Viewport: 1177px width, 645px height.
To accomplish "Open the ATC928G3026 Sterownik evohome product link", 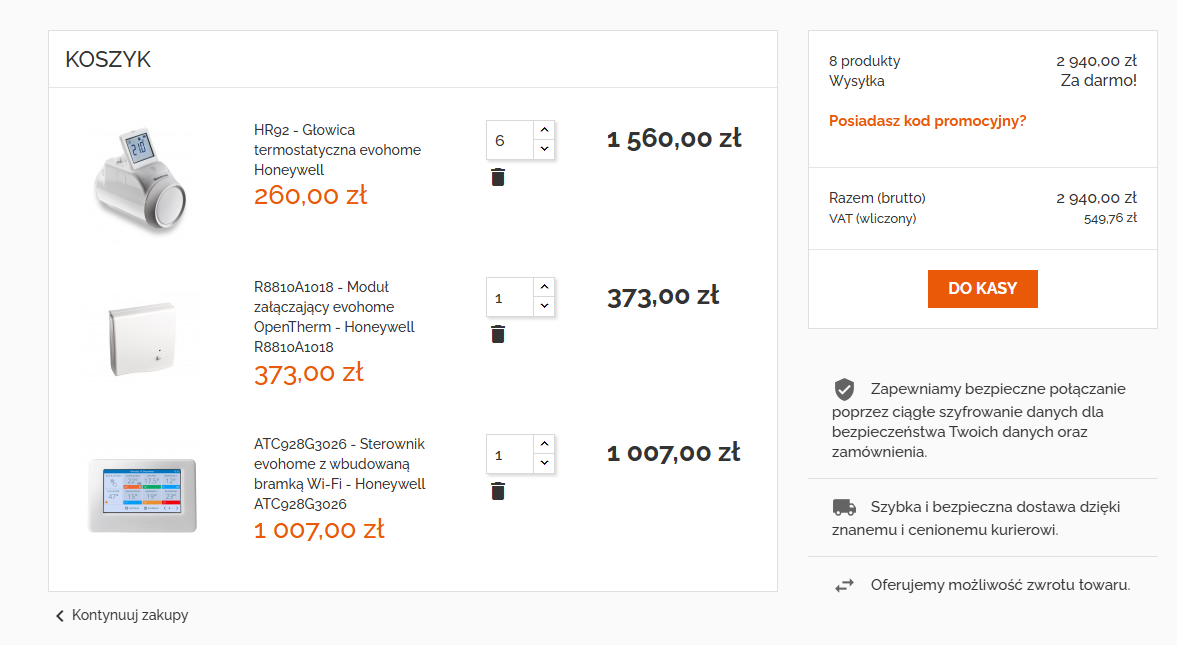I will click(x=339, y=474).
